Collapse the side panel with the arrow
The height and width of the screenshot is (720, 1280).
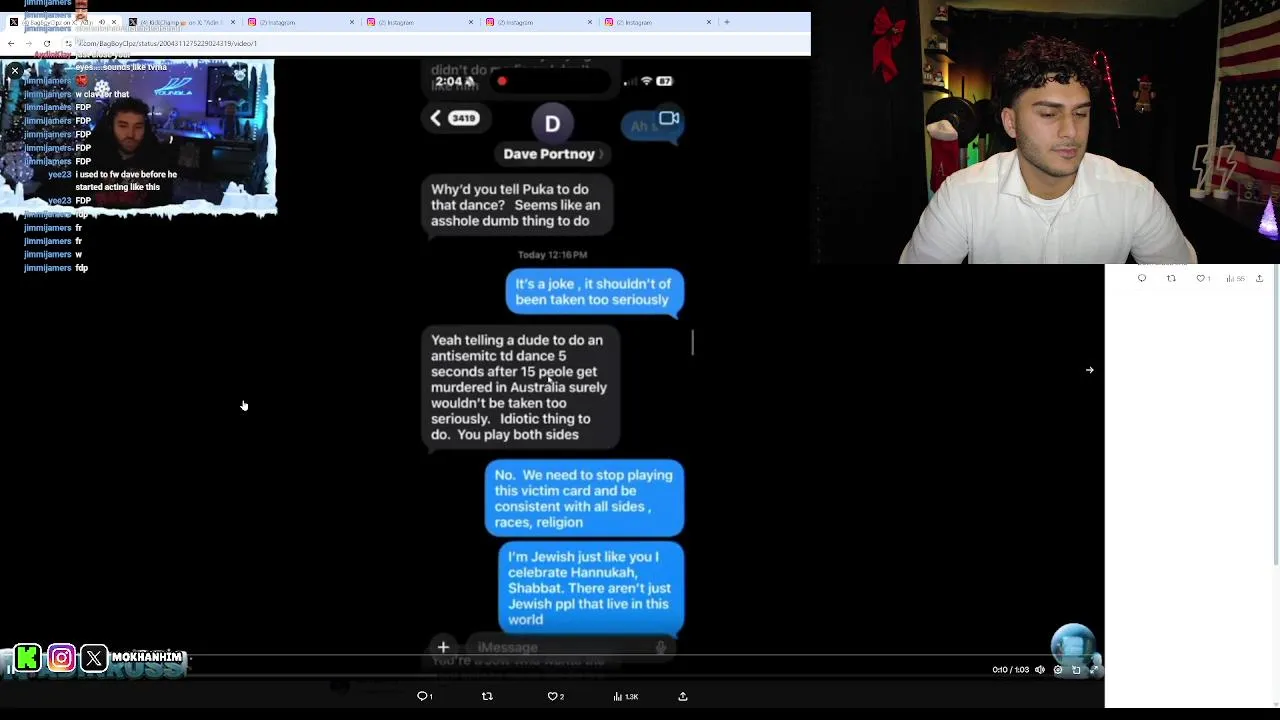[x=1089, y=370]
